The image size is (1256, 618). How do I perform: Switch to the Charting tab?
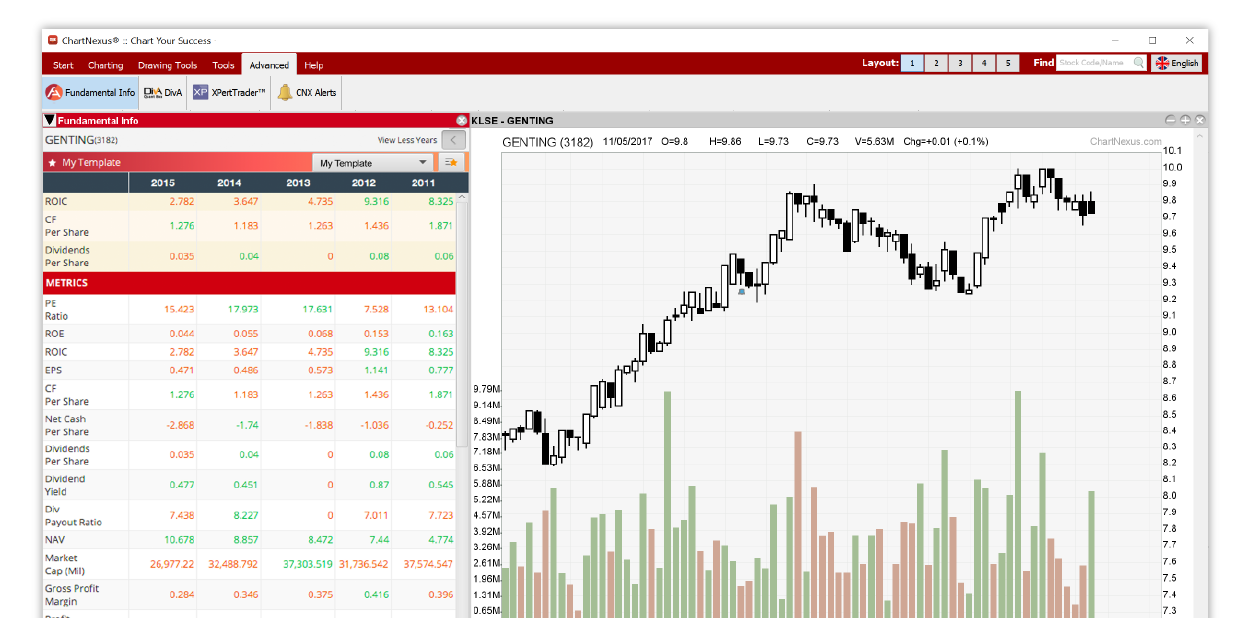[x=105, y=65]
